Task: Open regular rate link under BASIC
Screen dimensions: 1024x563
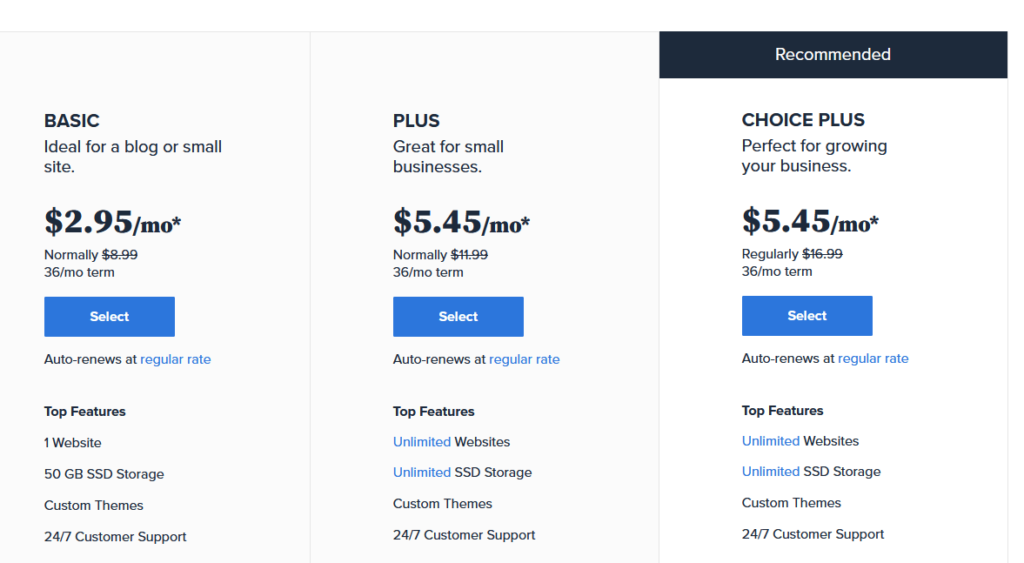Action: pos(176,359)
